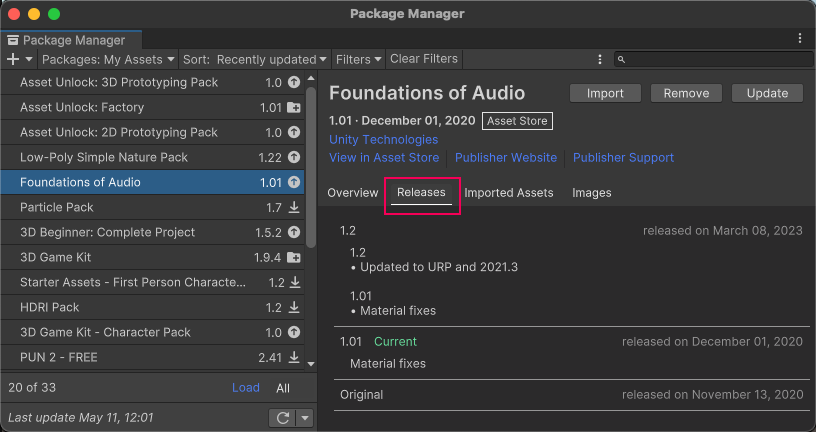Open Sort: Recently updated dropdown
Viewport: 816px width, 432px height.
coord(254,59)
